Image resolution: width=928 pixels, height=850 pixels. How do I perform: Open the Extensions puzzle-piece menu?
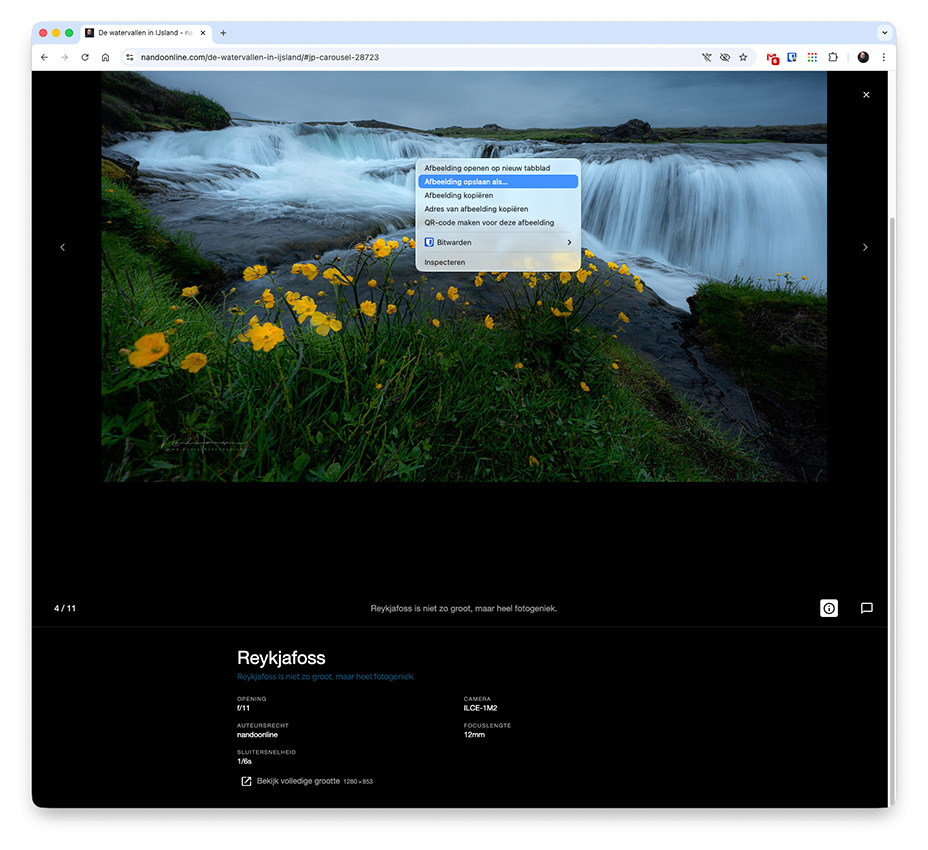(x=832, y=58)
